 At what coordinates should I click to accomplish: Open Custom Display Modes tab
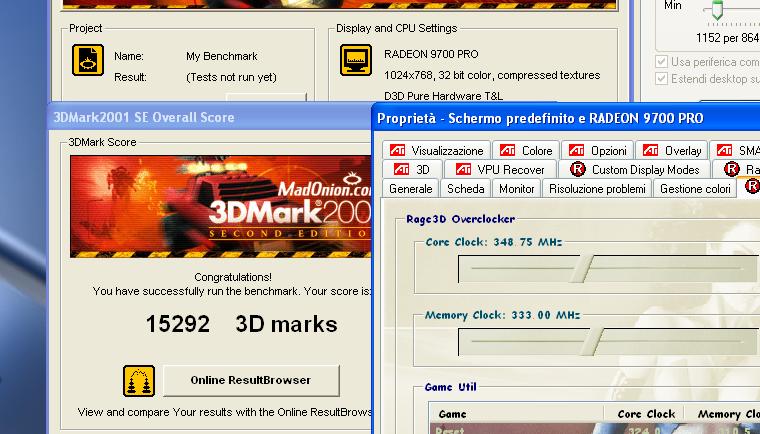634,169
